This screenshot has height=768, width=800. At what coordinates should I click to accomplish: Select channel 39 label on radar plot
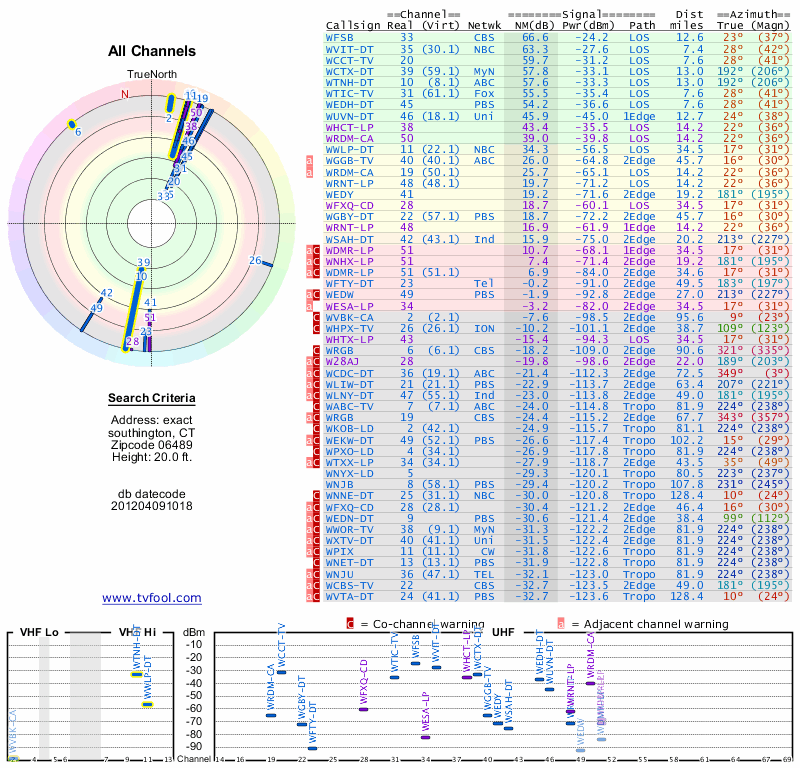[144, 262]
